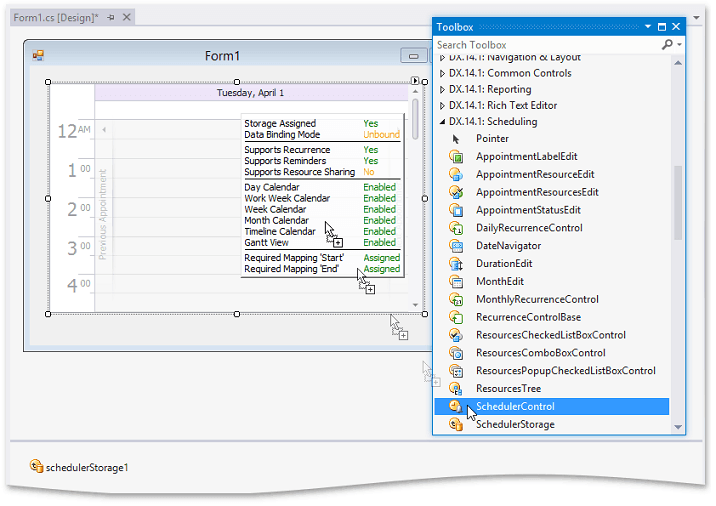The height and width of the screenshot is (506, 716).
Task: Click the Gantt View status row
Action: pos(322,243)
